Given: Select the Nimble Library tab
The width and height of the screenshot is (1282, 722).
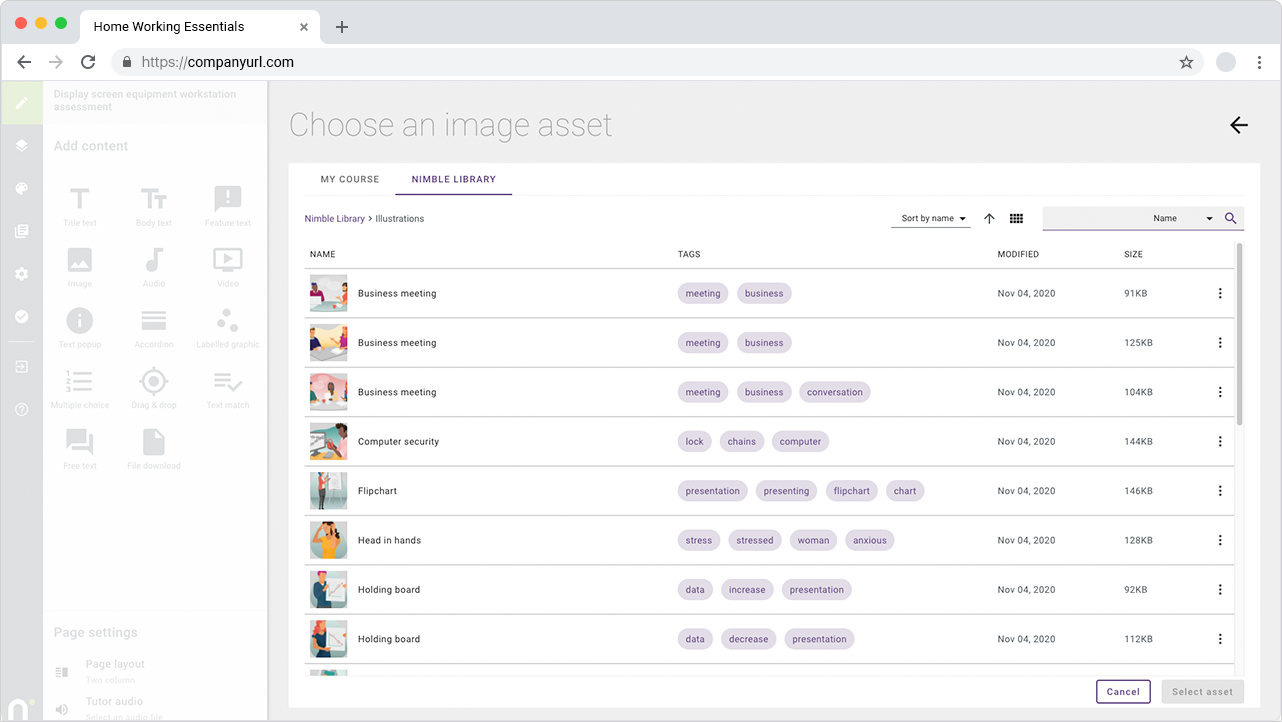Looking at the screenshot, I should point(453,180).
